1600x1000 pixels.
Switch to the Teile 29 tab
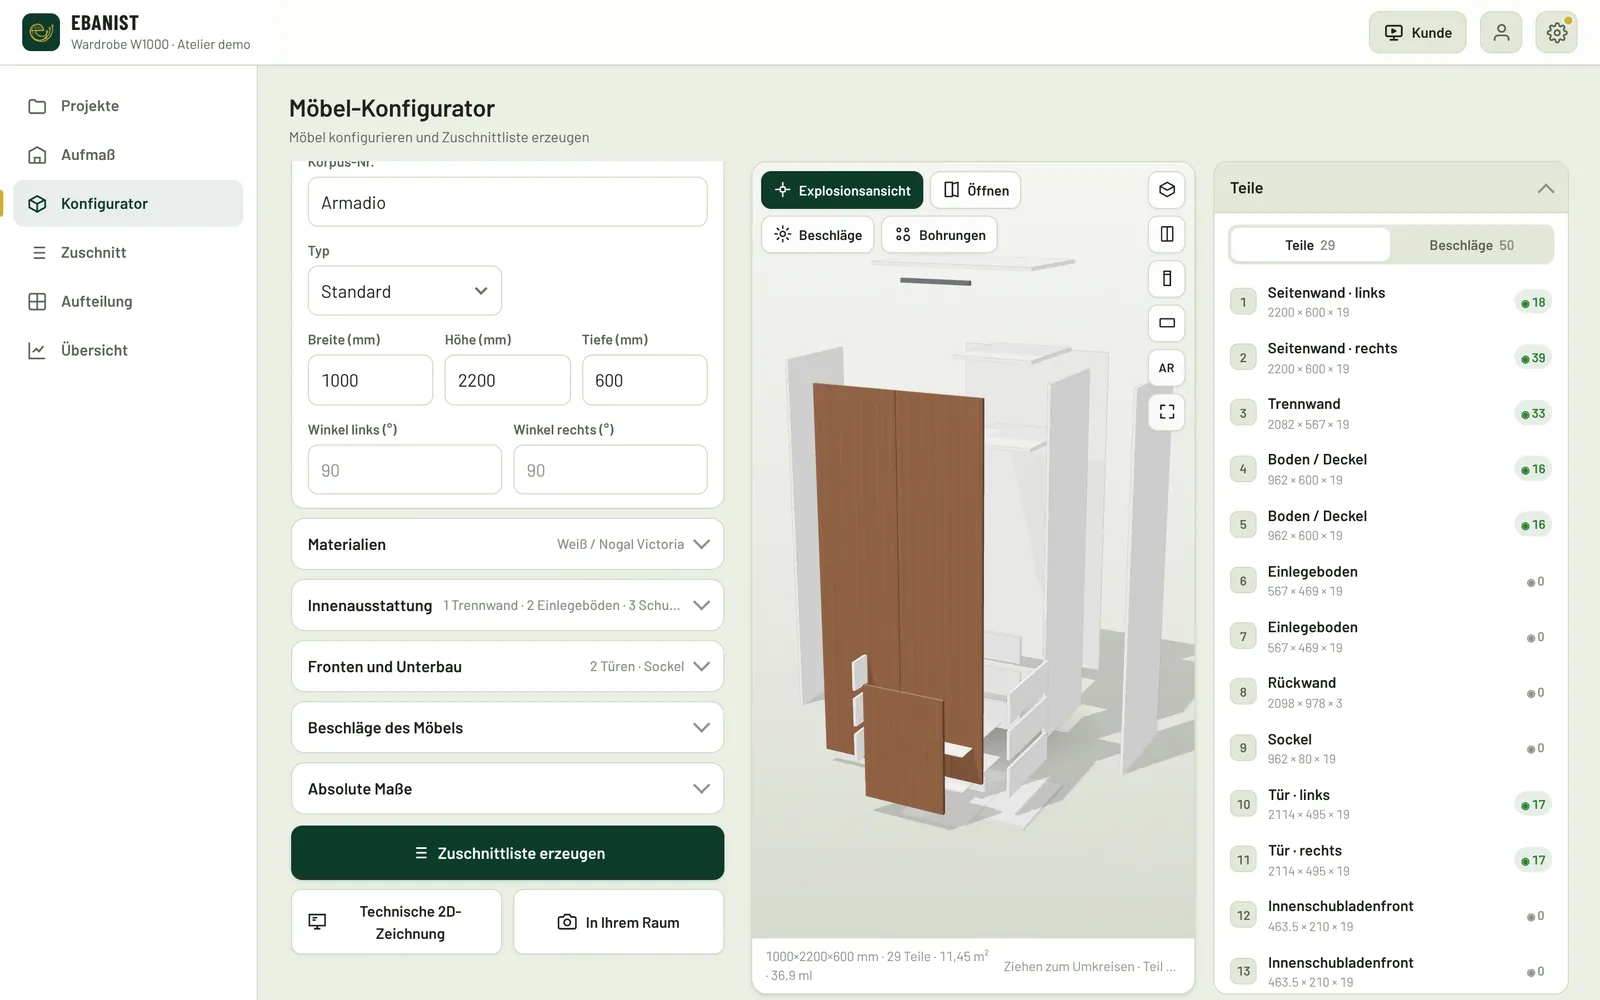coord(1310,245)
